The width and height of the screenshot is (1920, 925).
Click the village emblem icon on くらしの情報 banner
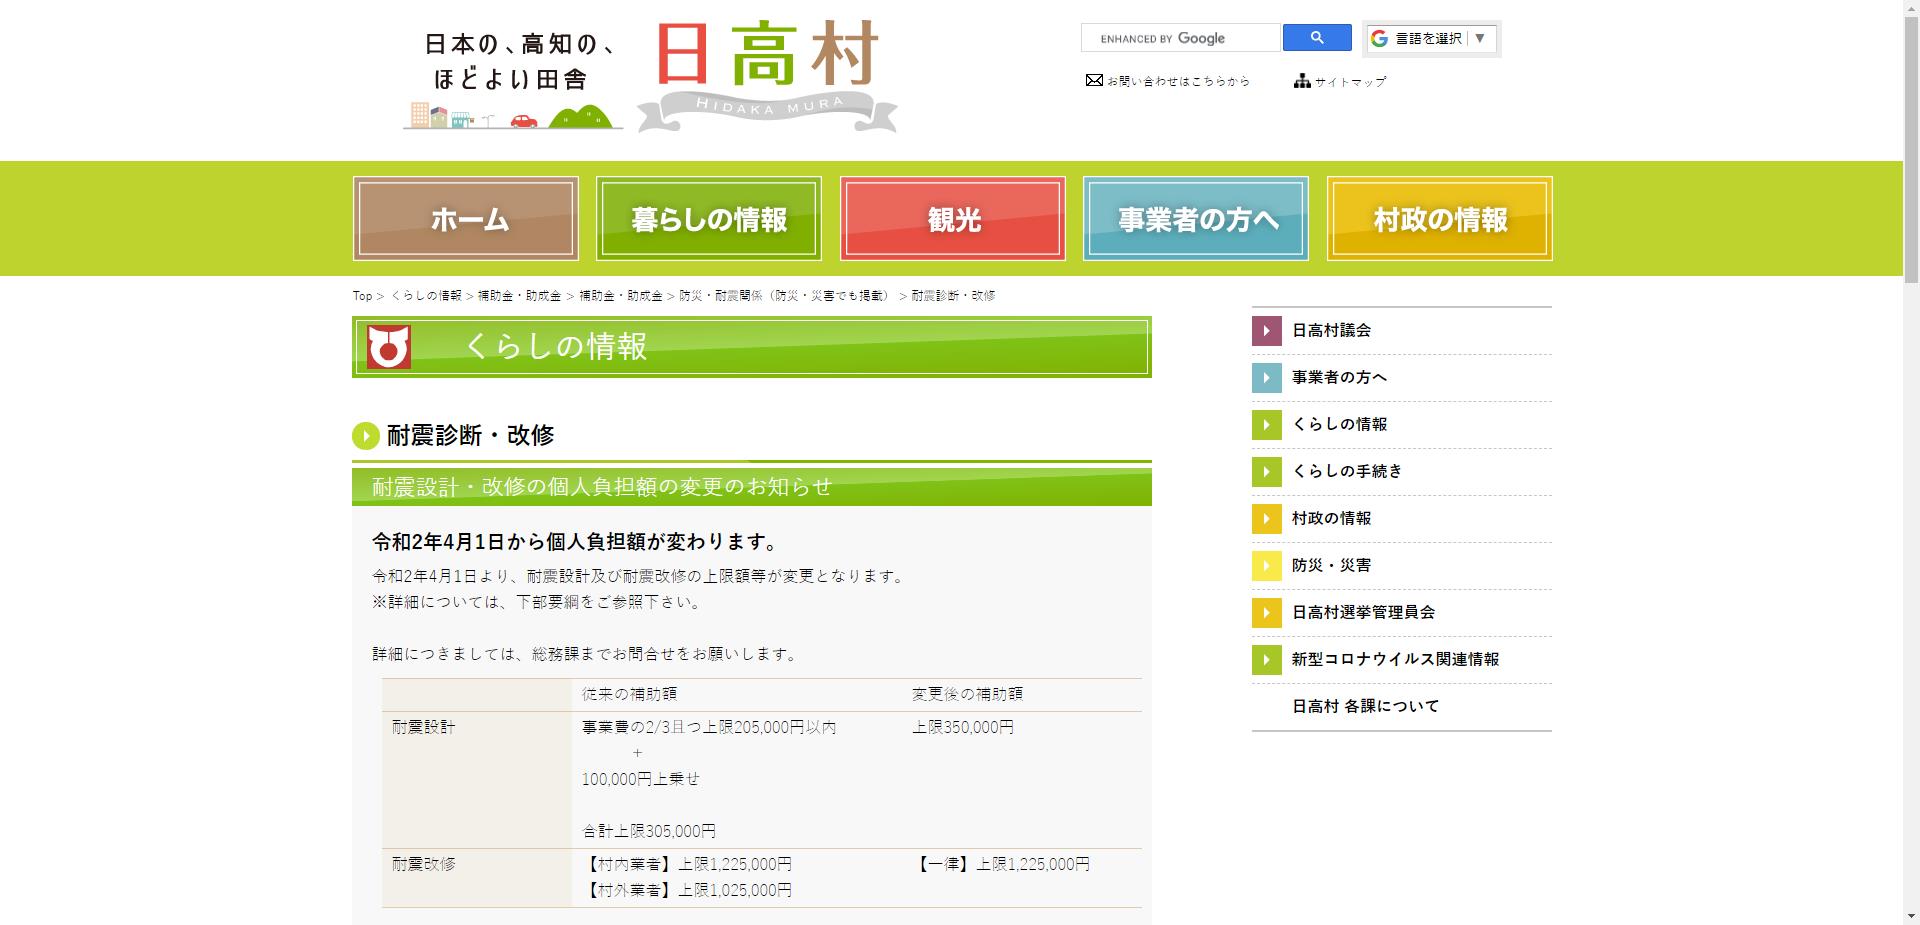pyautogui.click(x=389, y=348)
